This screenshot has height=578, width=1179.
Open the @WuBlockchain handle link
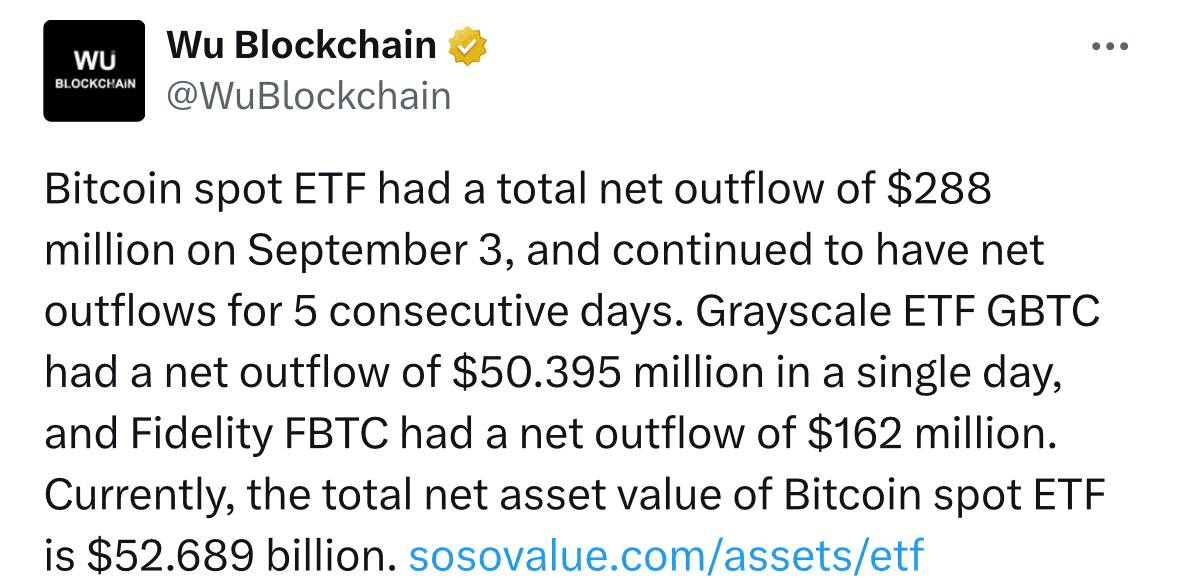point(308,96)
